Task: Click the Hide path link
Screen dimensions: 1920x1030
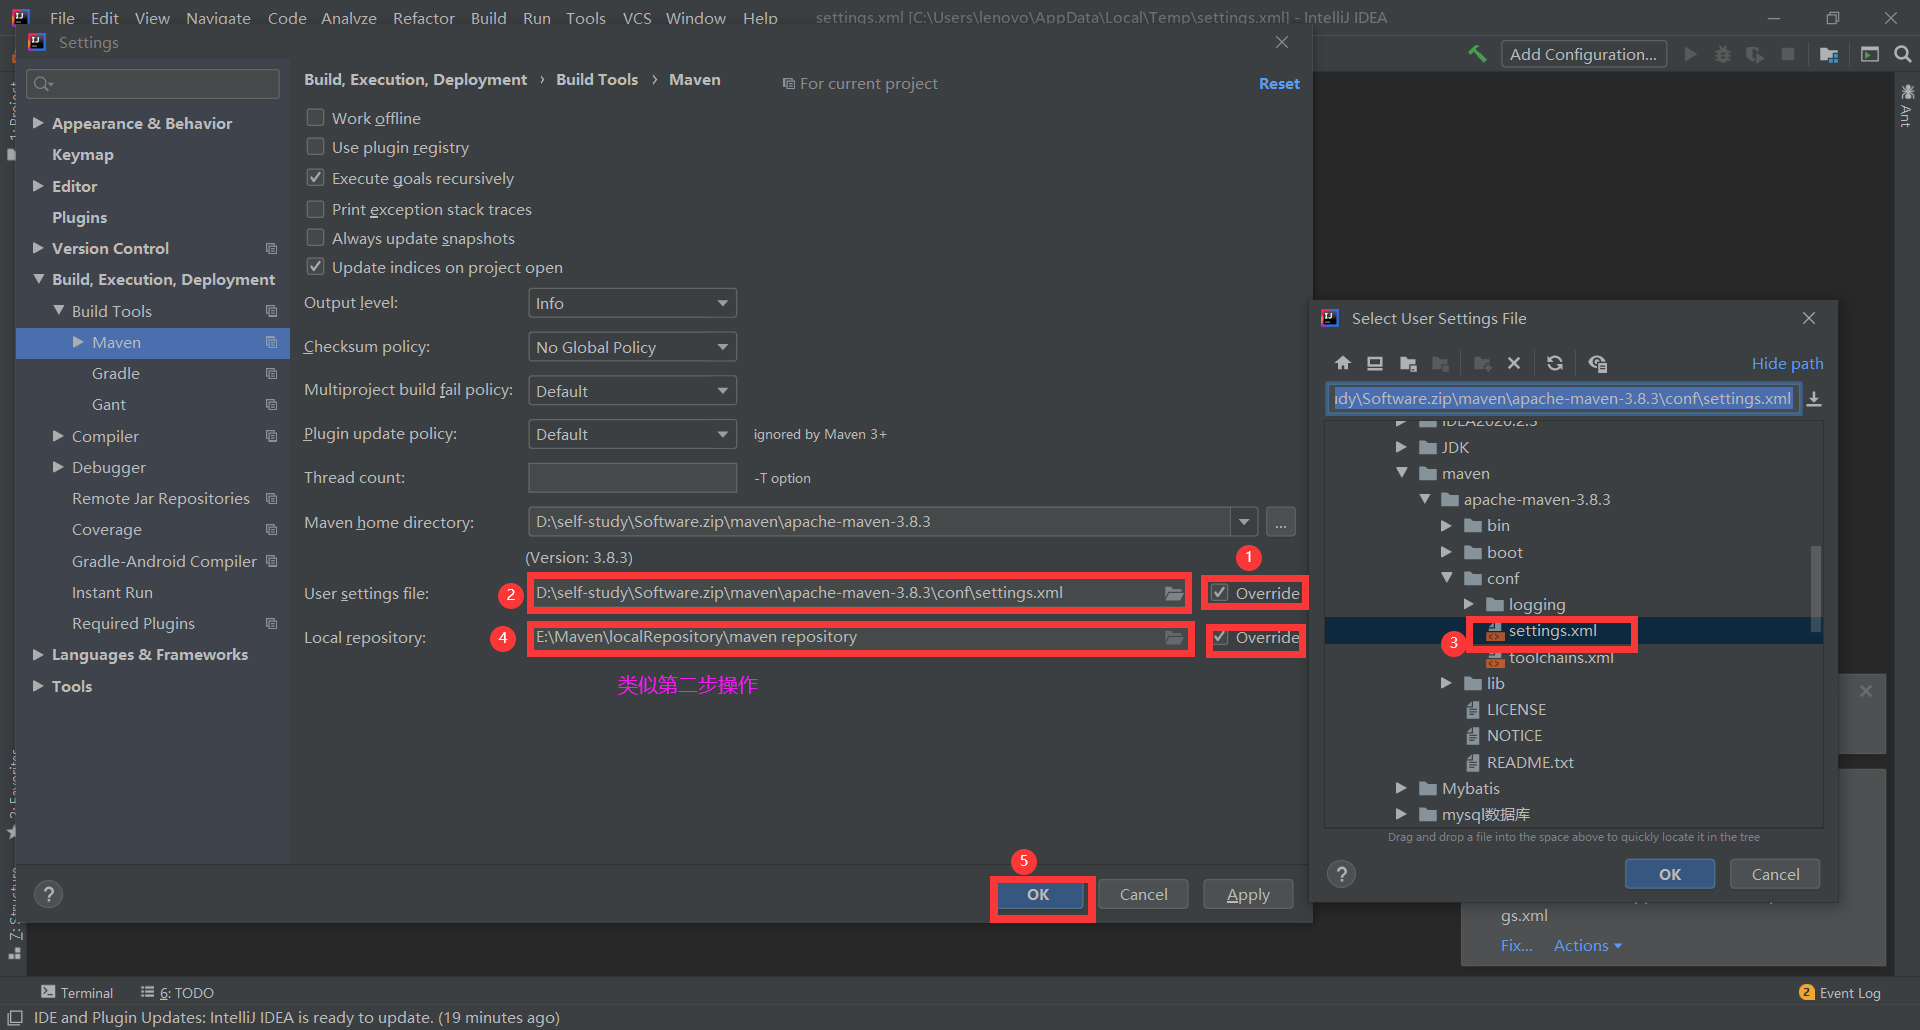Action: point(1787,363)
